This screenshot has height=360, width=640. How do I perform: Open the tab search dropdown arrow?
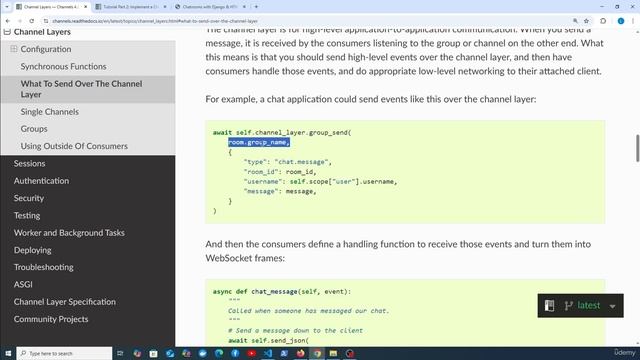point(7,7)
